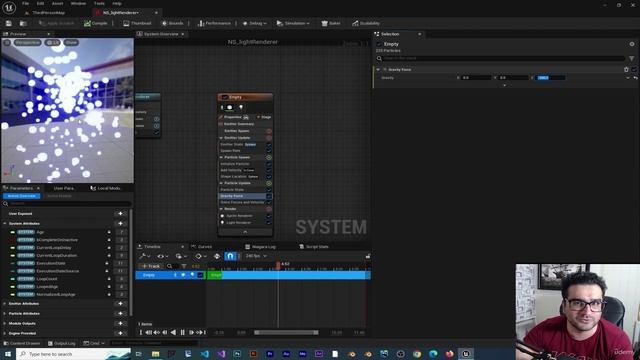The image size is (640, 360).
Task: Compile the Niagara system
Action: click(96, 23)
